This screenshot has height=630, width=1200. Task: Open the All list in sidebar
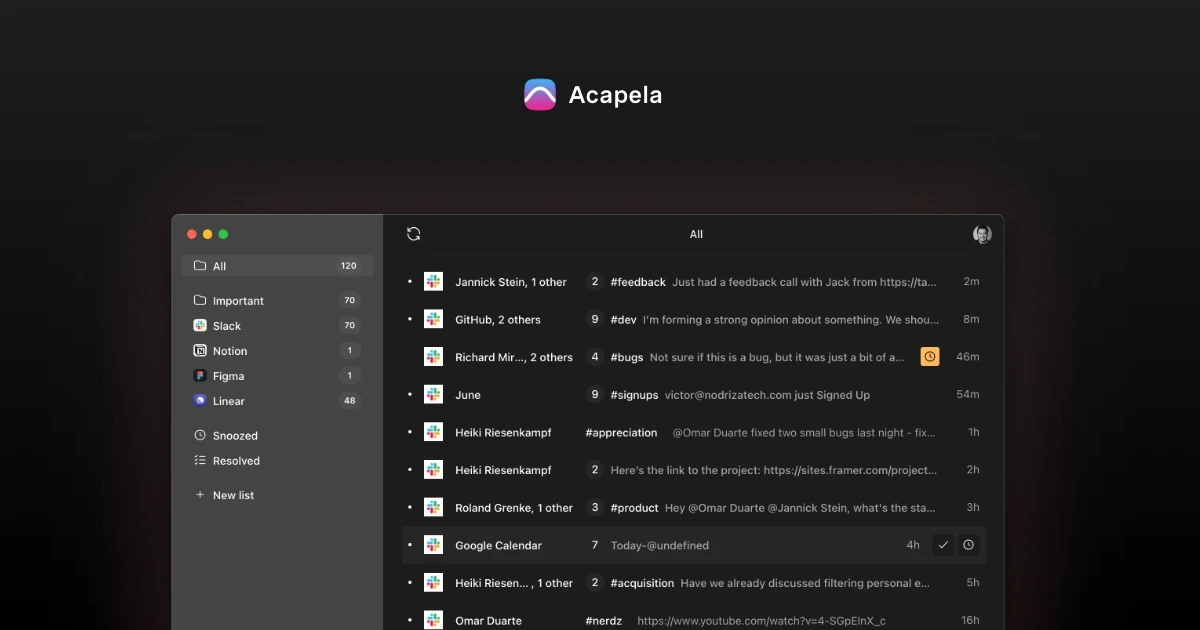pyautogui.click(x=277, y=266)
